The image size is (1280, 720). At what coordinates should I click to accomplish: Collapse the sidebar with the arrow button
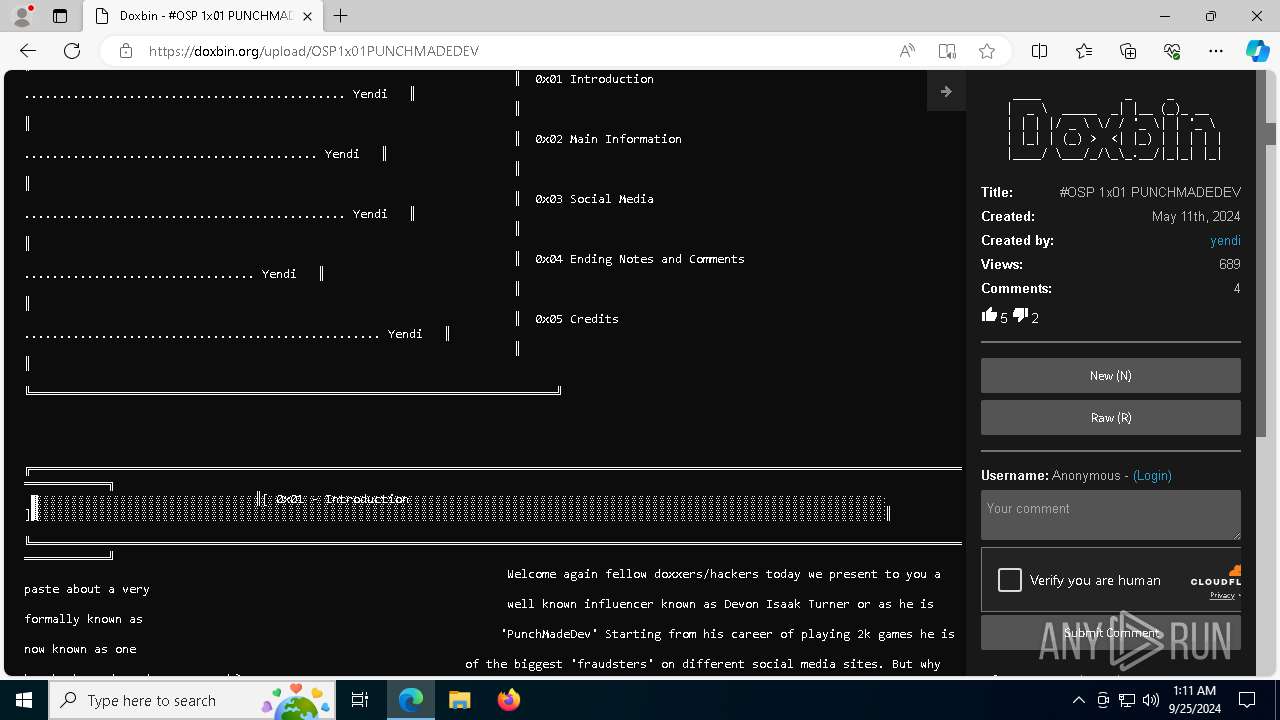[946, 91]
